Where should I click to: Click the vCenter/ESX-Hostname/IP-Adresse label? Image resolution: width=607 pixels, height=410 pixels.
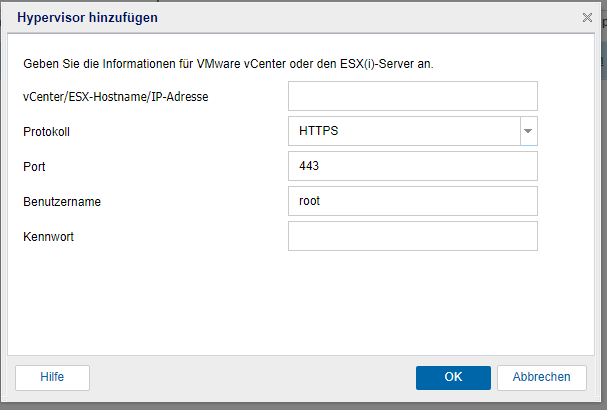116,97
